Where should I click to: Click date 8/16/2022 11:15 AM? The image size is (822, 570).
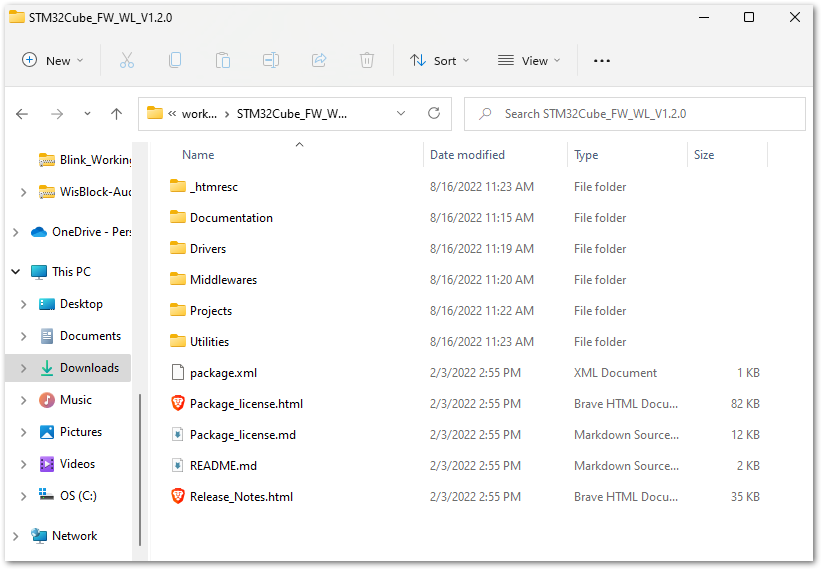coord(482,217)
